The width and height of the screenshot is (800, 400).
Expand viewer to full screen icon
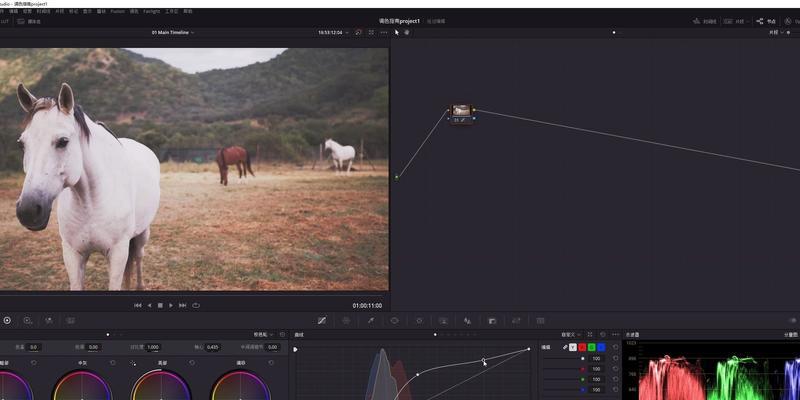pos(371,32)
